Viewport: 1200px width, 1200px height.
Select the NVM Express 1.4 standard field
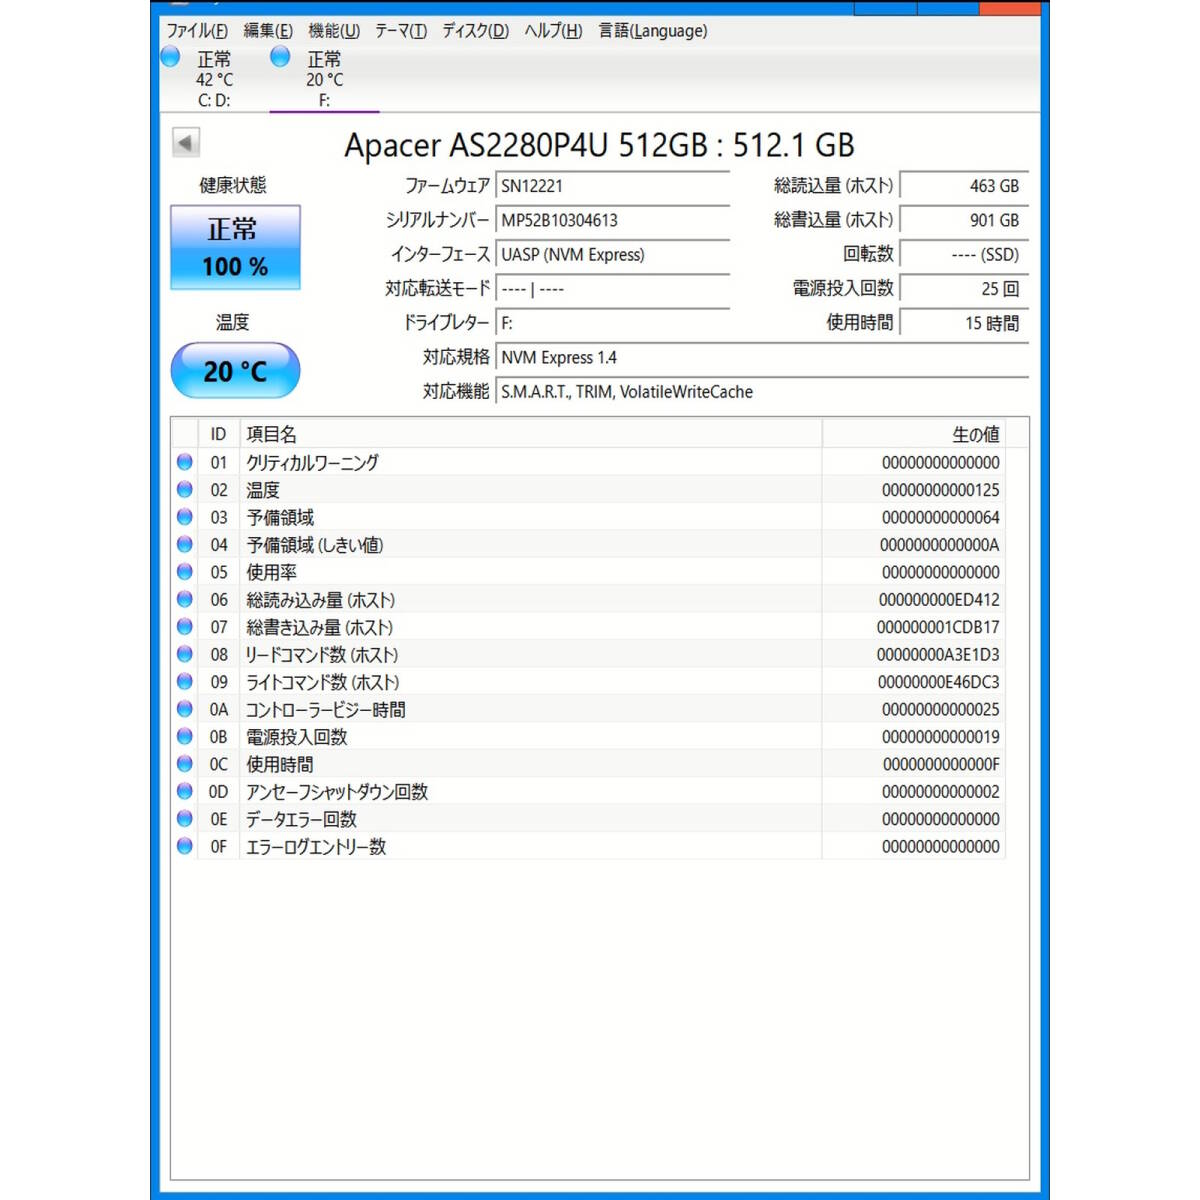point(762,358)
